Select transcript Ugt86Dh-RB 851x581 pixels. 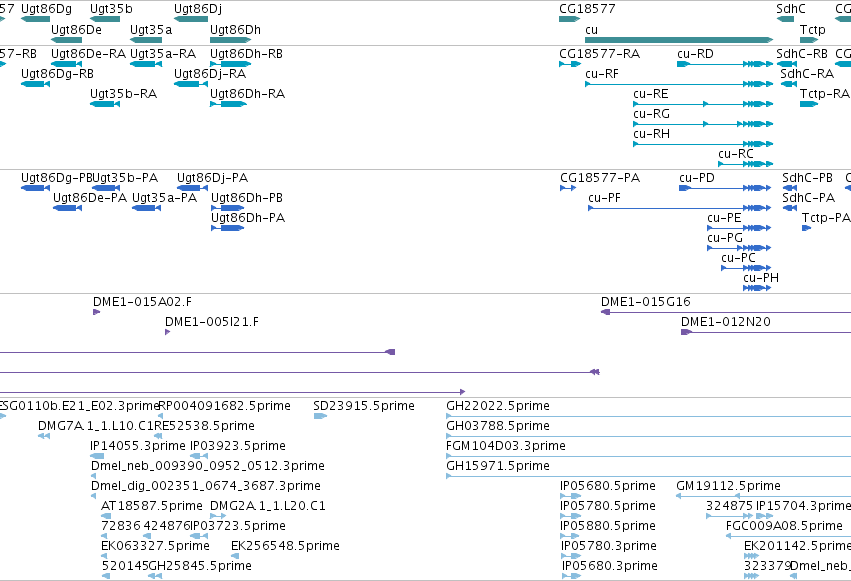[231, 64]
